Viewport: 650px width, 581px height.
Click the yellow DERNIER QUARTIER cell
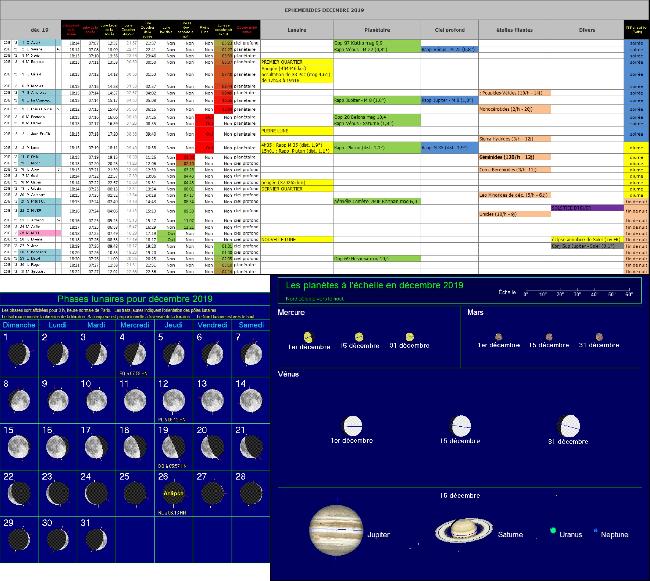[297, 189]
